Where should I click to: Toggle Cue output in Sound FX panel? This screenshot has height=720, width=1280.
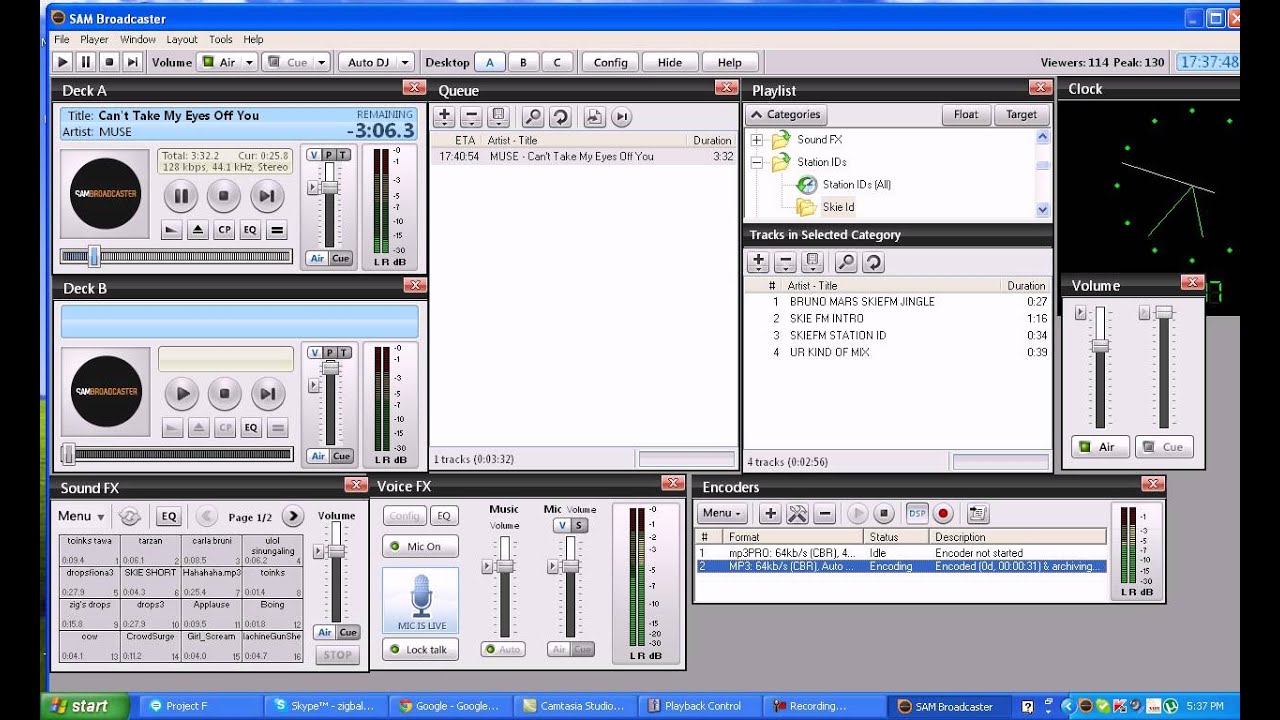point(348,632)
